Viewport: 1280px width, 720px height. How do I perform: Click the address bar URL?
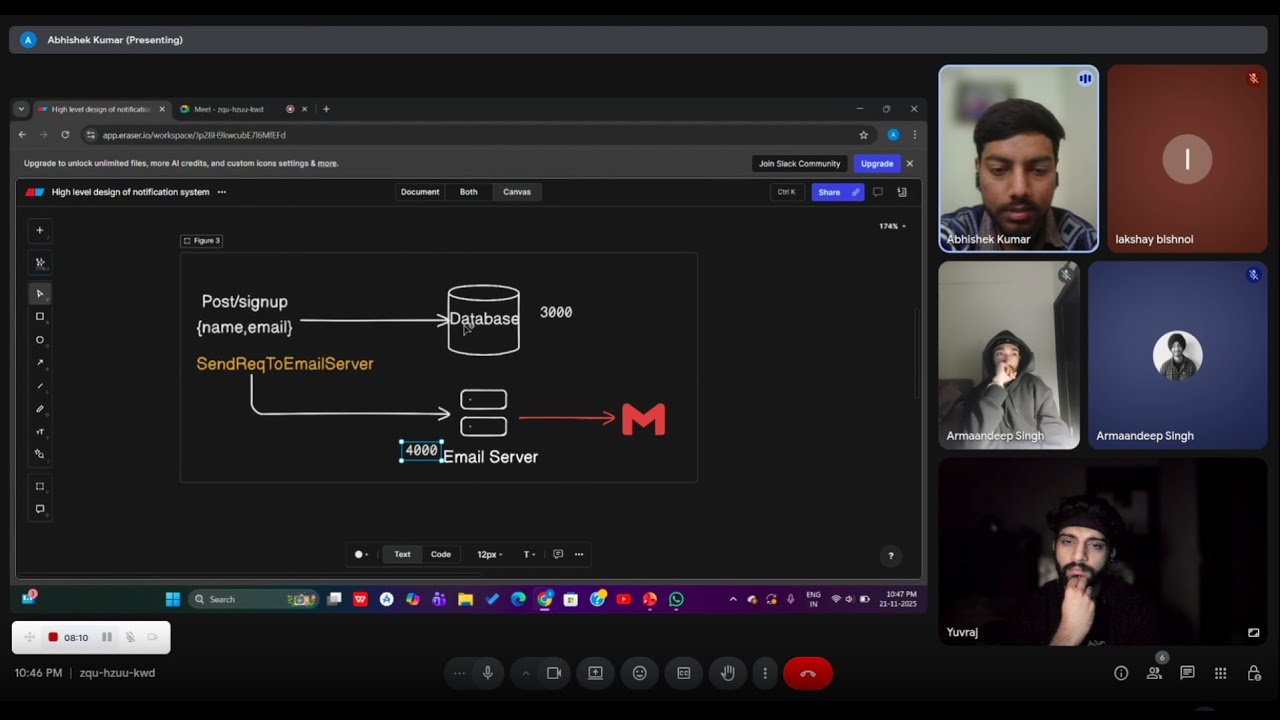tap(194, 135)
